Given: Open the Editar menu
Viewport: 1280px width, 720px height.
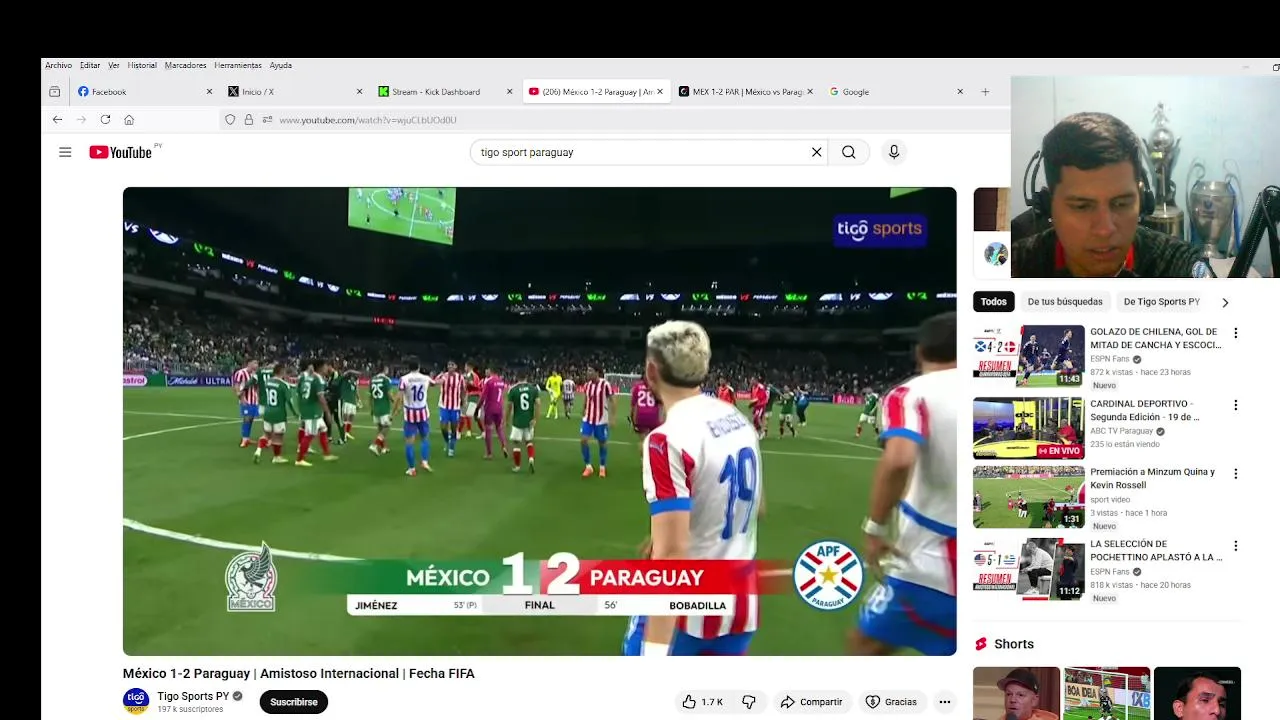Looking at the screenshot, I should [x=90, y=65].
